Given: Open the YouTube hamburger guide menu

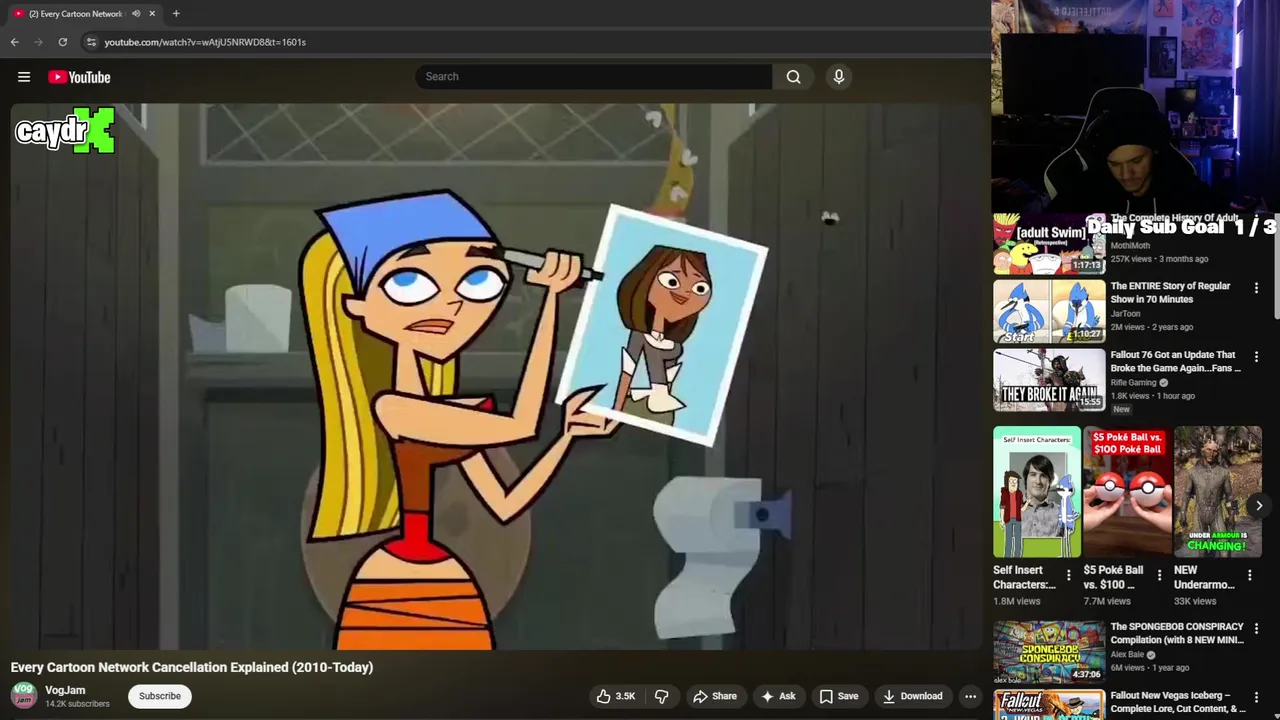Looking at the screenshot, I should (24, 77).
